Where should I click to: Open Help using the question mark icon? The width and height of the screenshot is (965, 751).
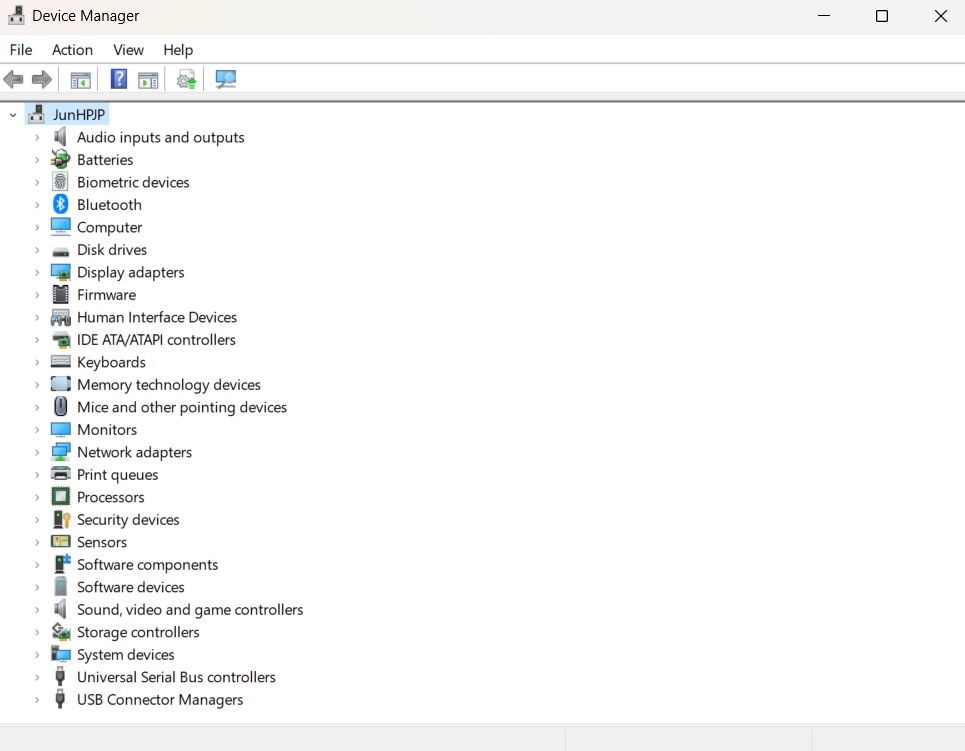tap(118, 79)
